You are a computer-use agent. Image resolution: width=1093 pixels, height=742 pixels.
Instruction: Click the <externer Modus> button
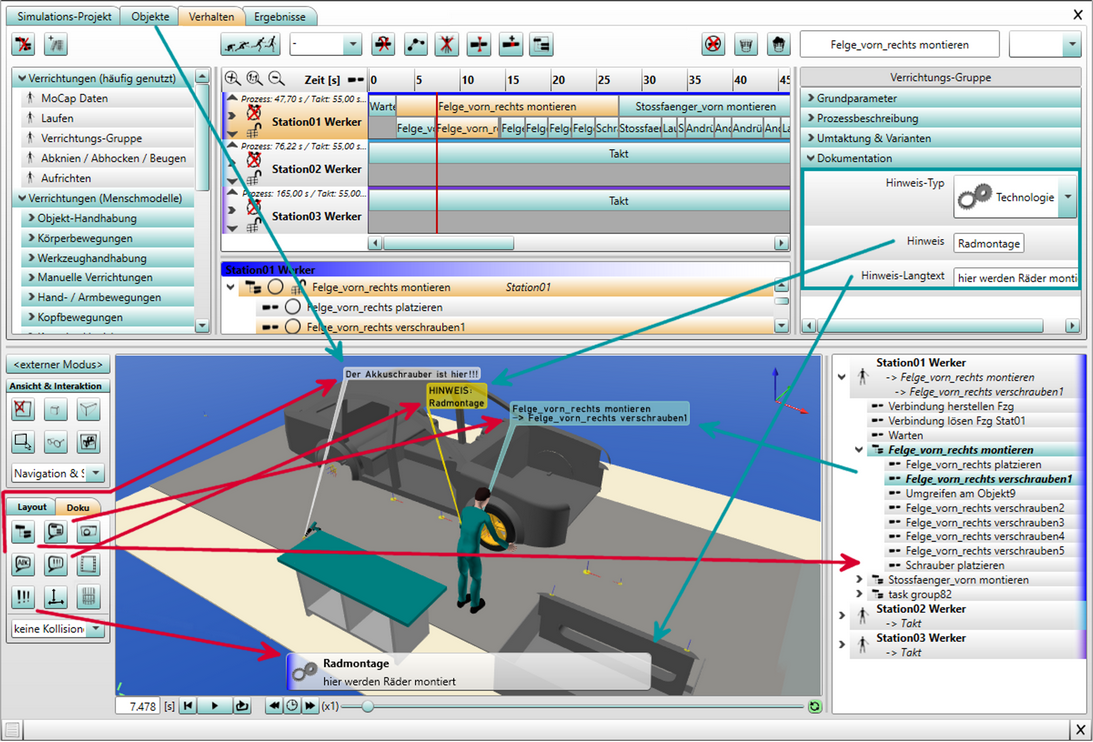(56, 365)
